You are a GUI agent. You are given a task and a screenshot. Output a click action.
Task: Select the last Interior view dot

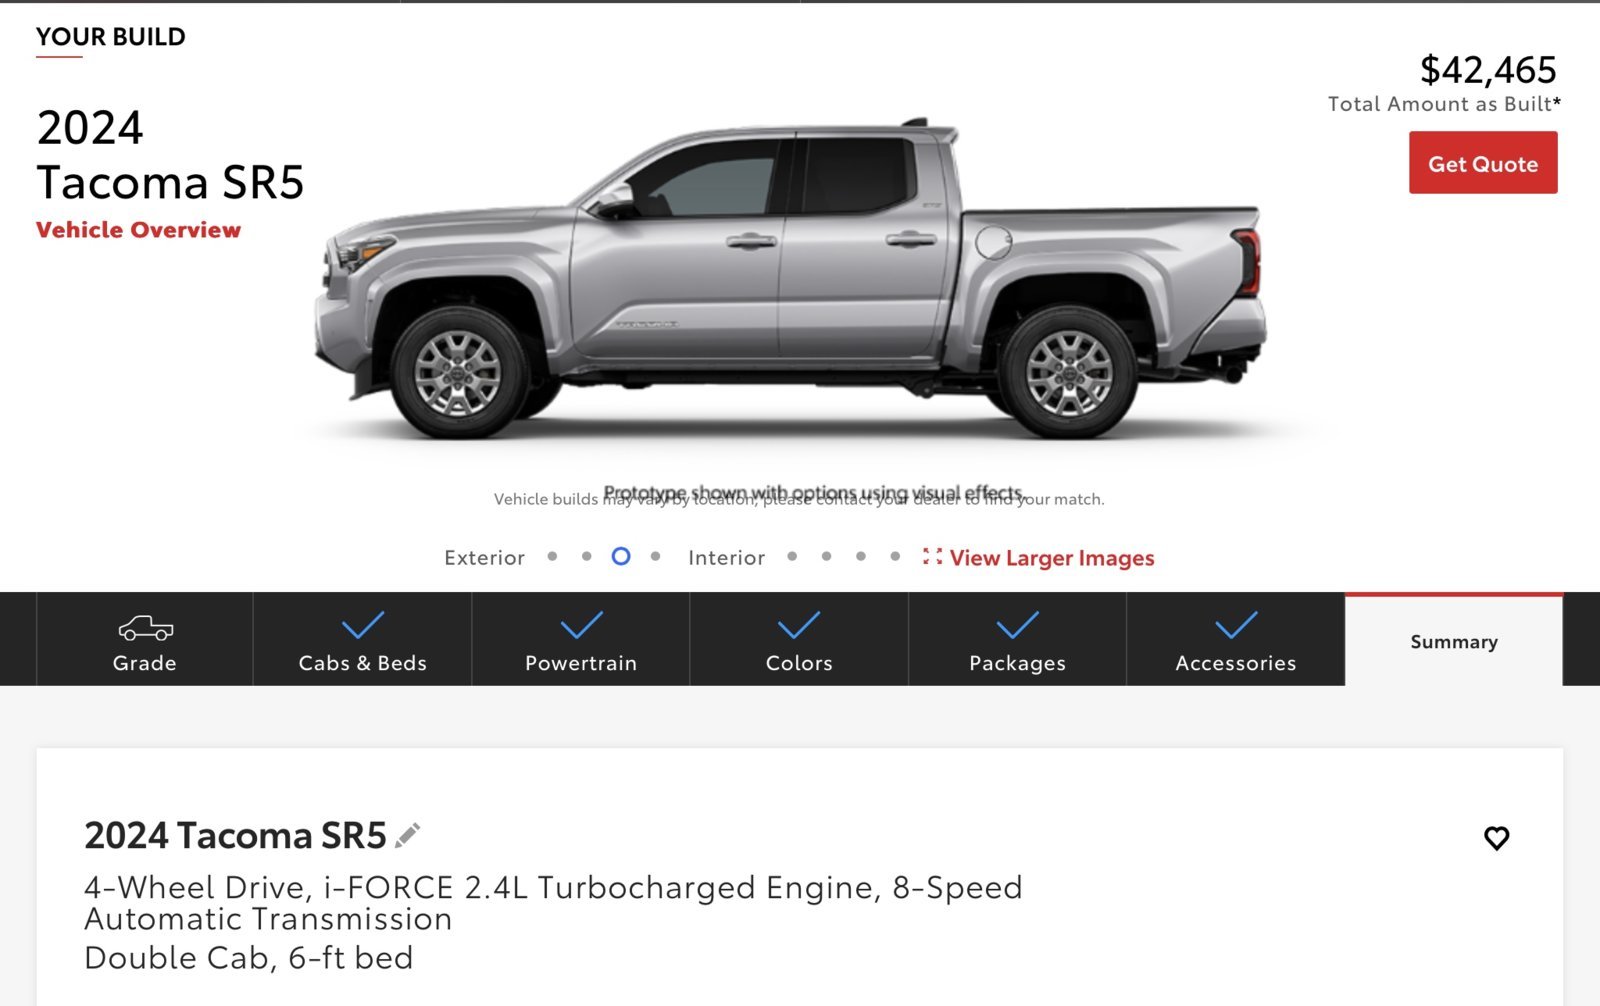tap(895, 556)
